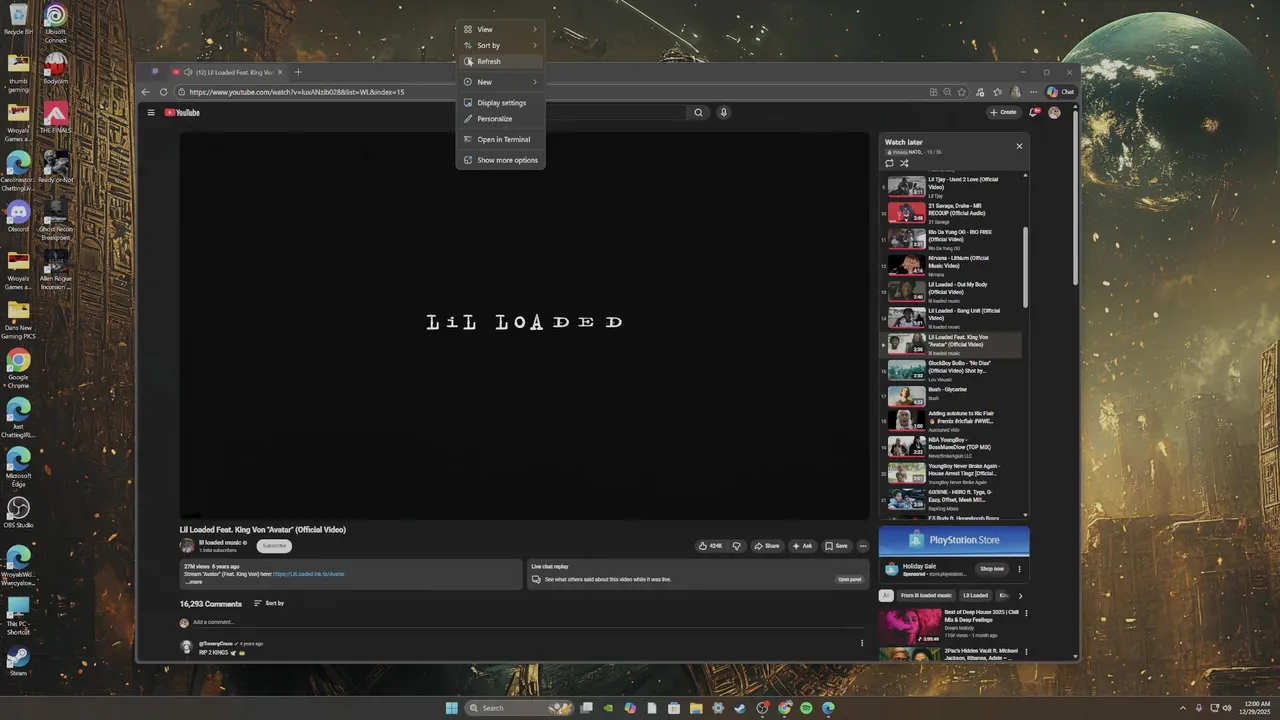Play Lil Tjay - Used 2 Love

tap(950, 187)
